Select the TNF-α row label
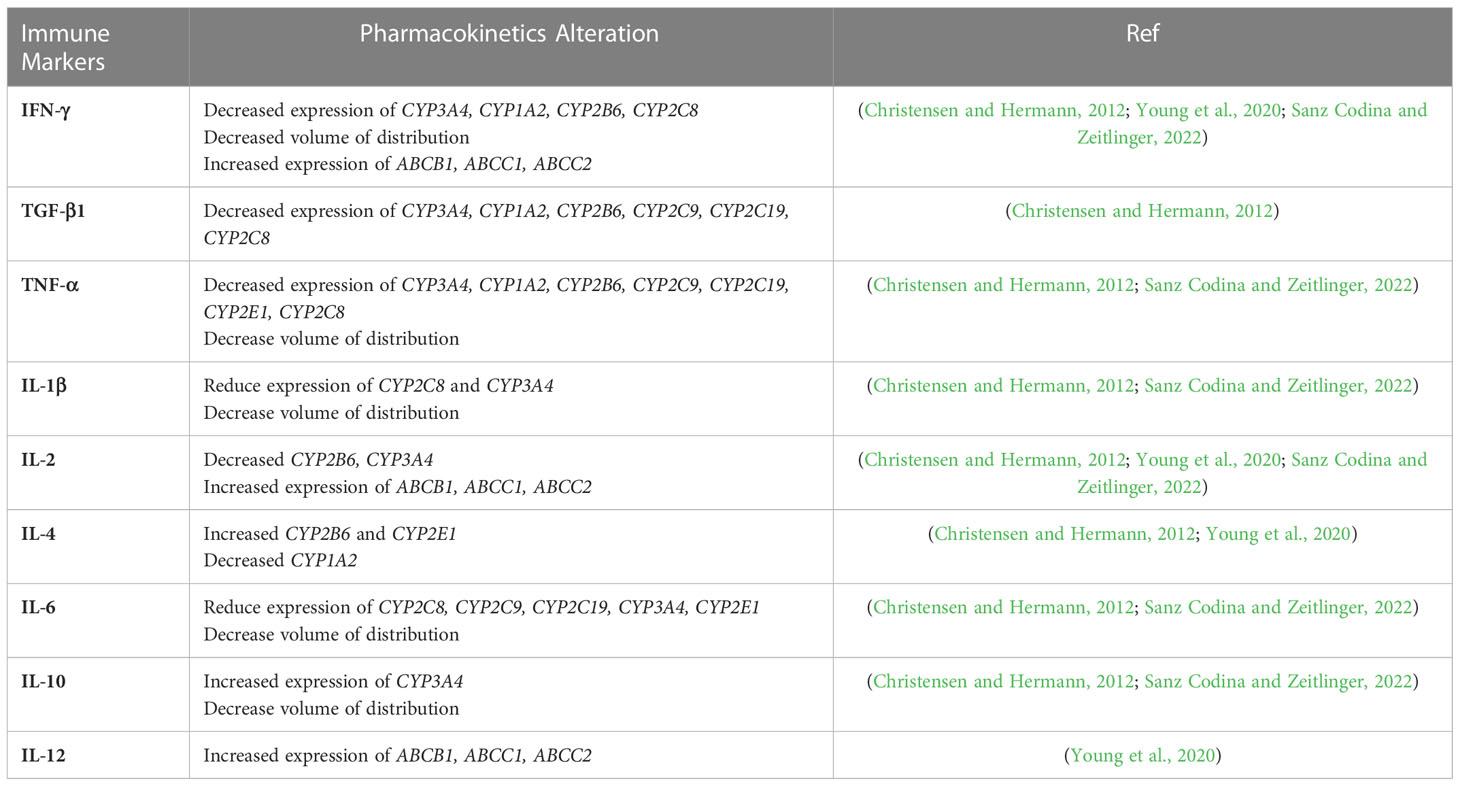Screen dimensions: 1460x786 pyautogui.click(x=50, y=285)
